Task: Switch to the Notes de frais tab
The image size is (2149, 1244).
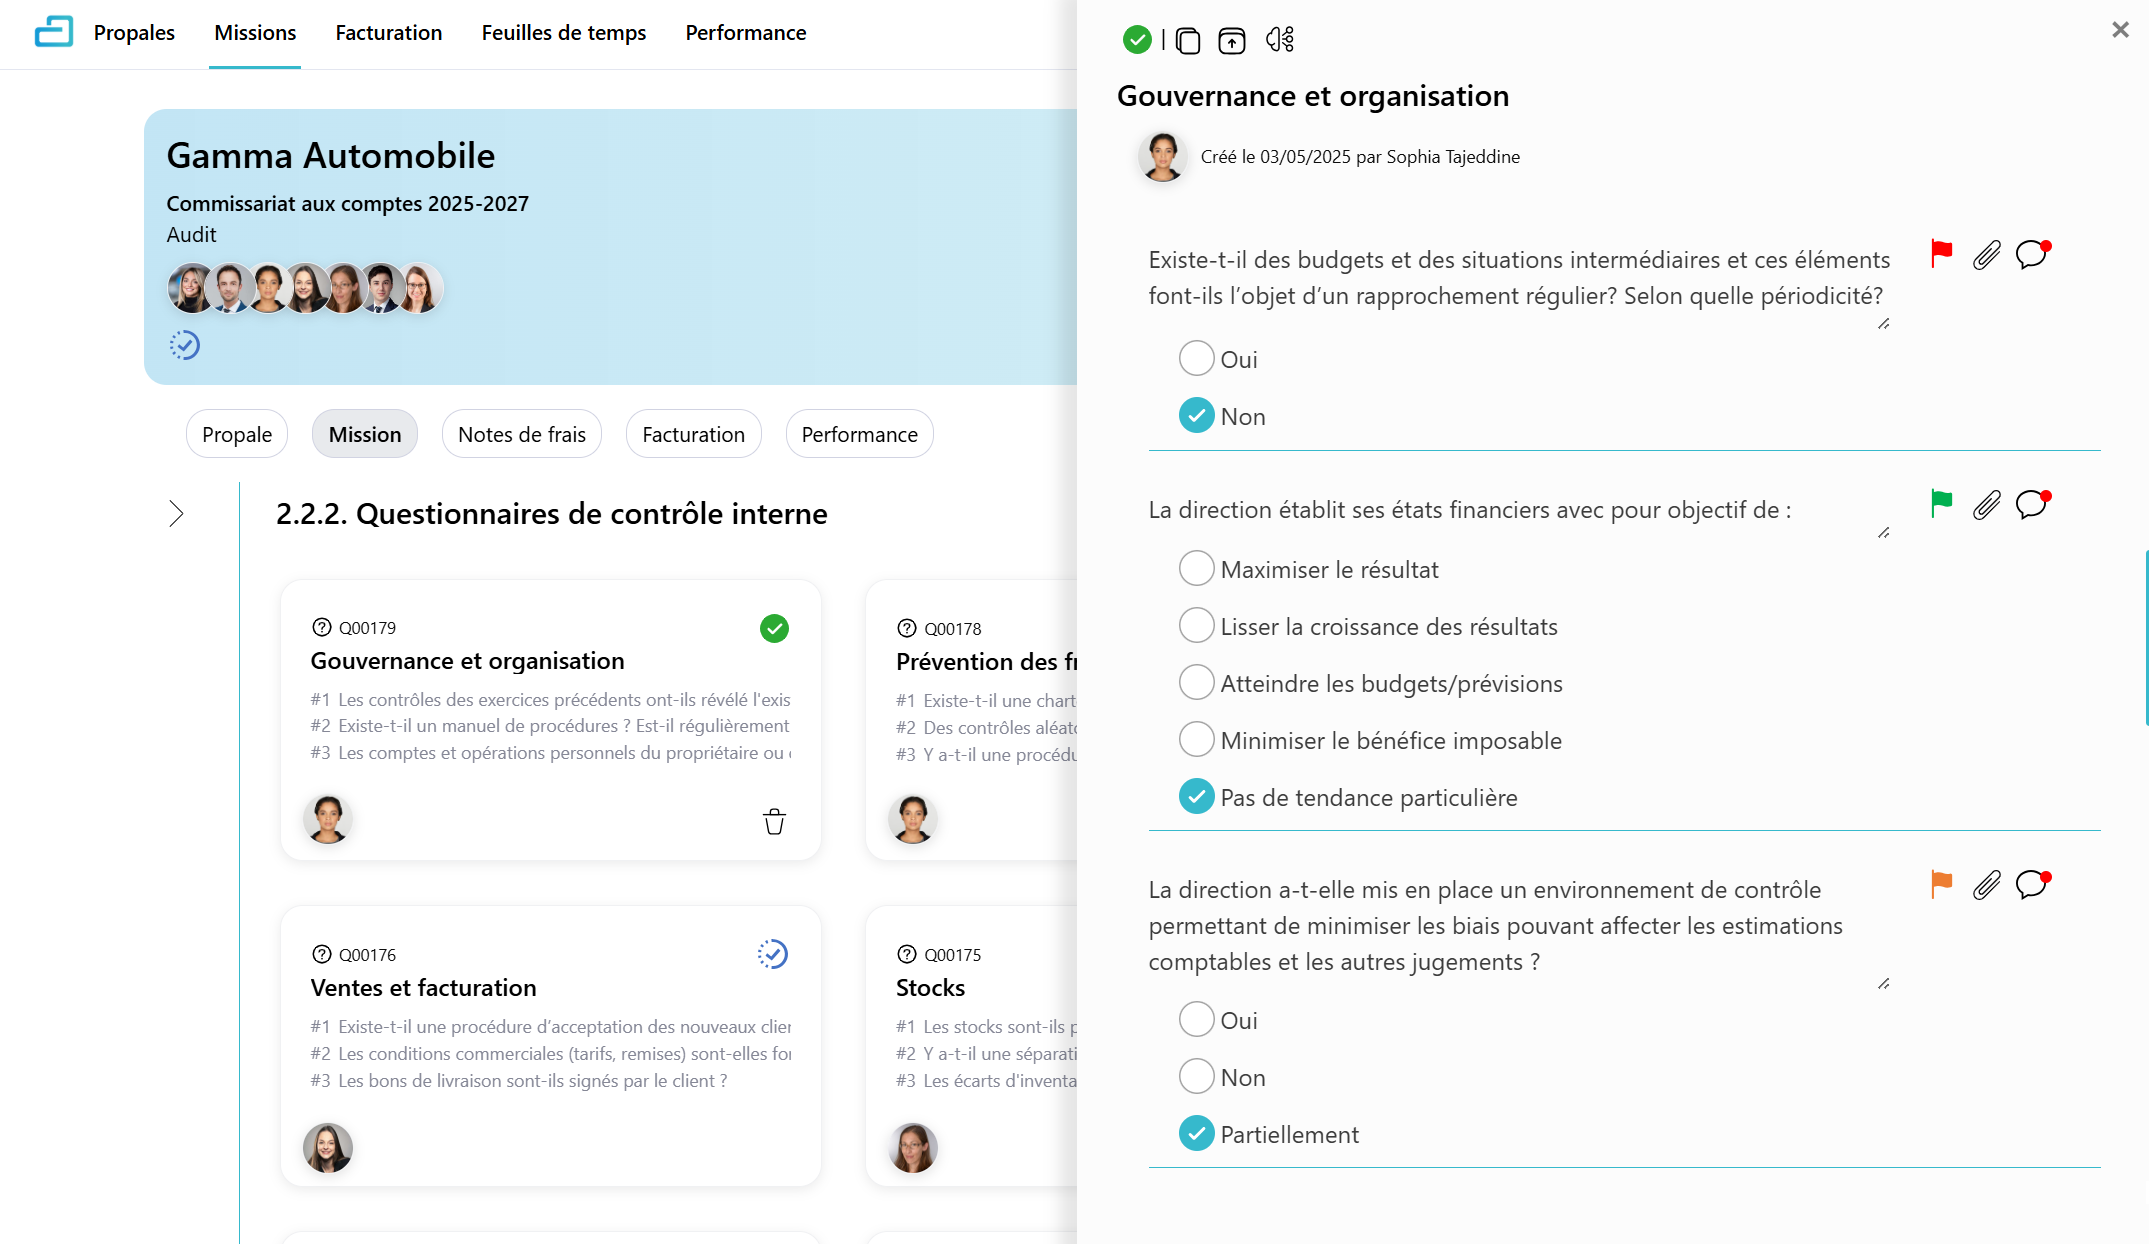Action: coord(521,434)
